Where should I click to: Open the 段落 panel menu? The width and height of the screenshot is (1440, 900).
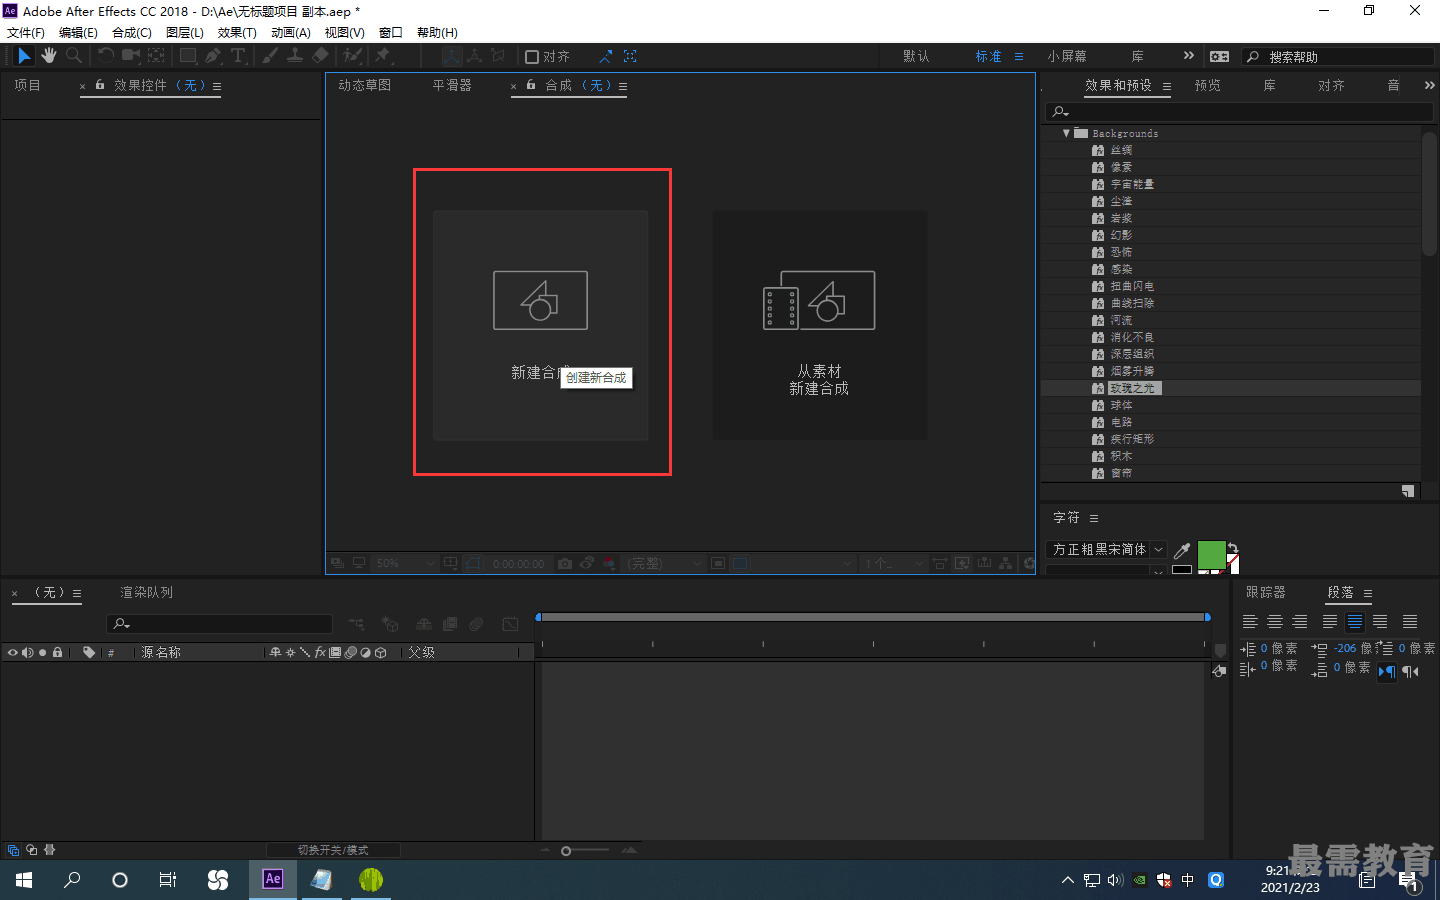click(1368, 593)
